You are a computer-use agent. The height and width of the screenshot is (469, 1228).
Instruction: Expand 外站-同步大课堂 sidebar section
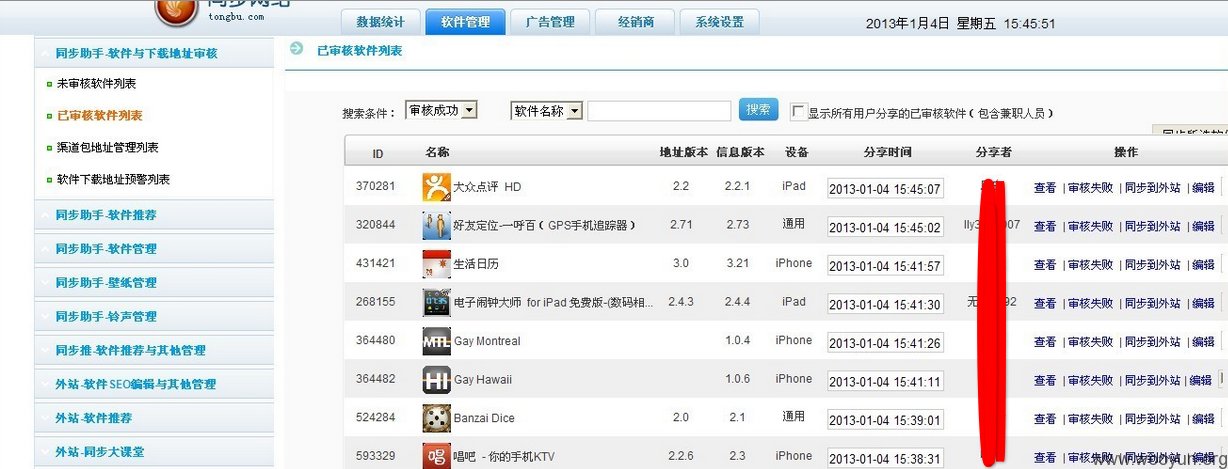(x=154, y=452)
